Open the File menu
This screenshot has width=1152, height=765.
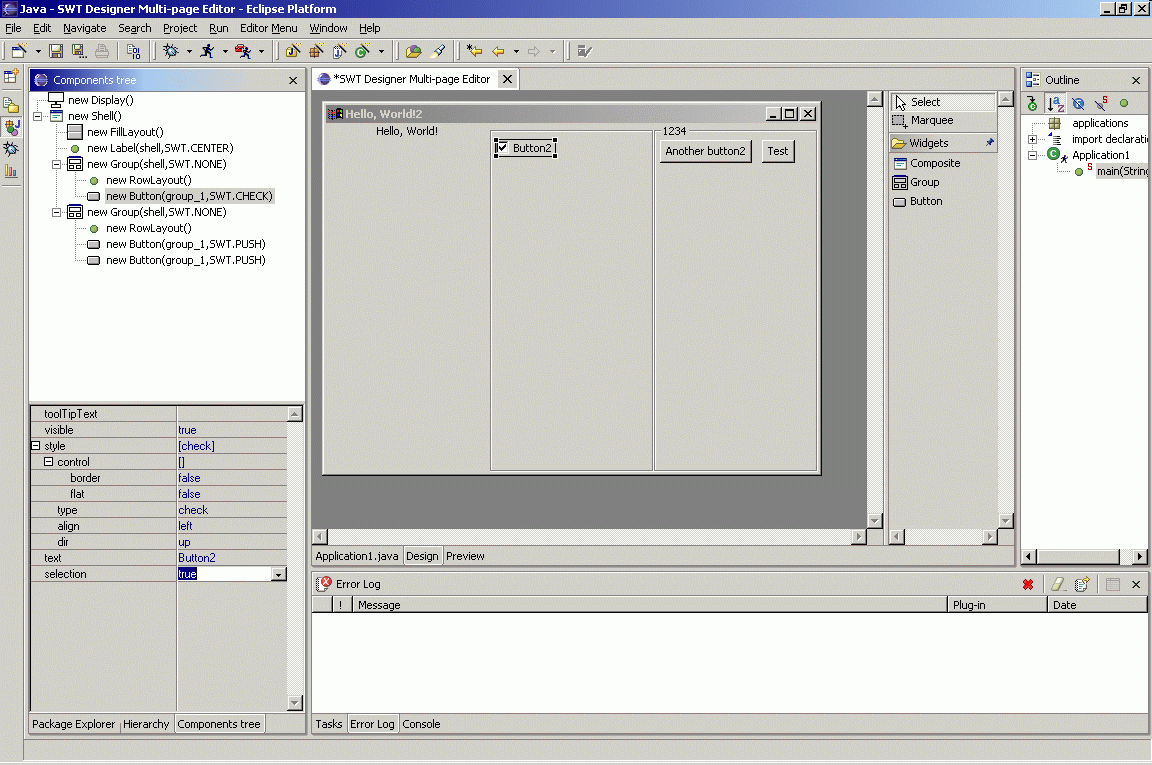(x=13, y=28)
